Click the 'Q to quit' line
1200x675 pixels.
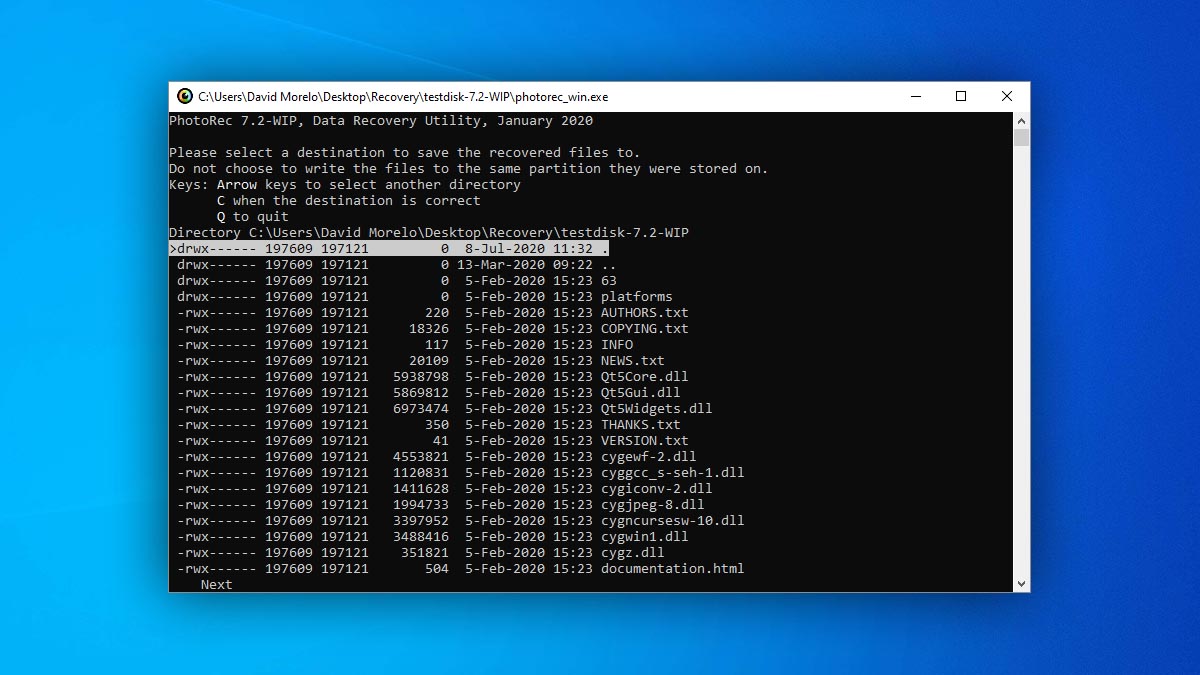(253, 217)
